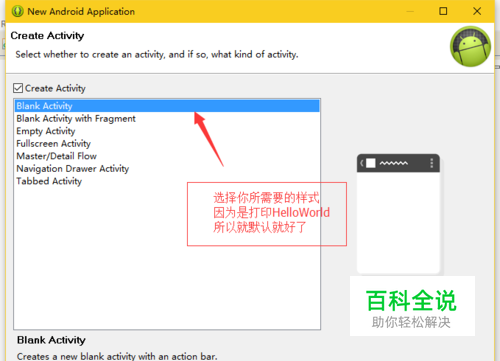Image resolution: width=500 pixels, height=361 pixels.
Task: Click the Android robot wizard icon
Action: tap(470, 46)
